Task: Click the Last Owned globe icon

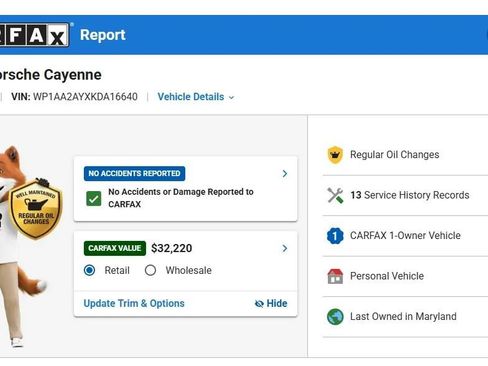Action: click(x=335, y=317)
